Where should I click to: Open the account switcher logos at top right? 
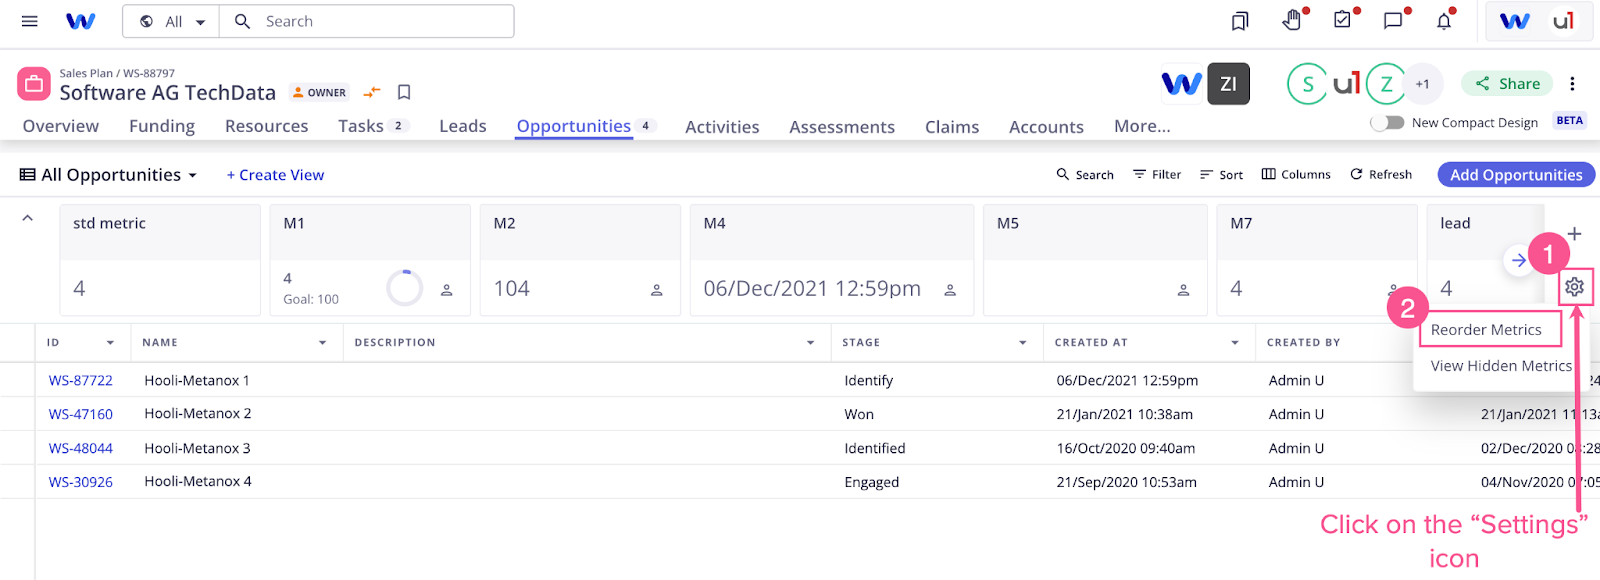(x=1538, y=21)
